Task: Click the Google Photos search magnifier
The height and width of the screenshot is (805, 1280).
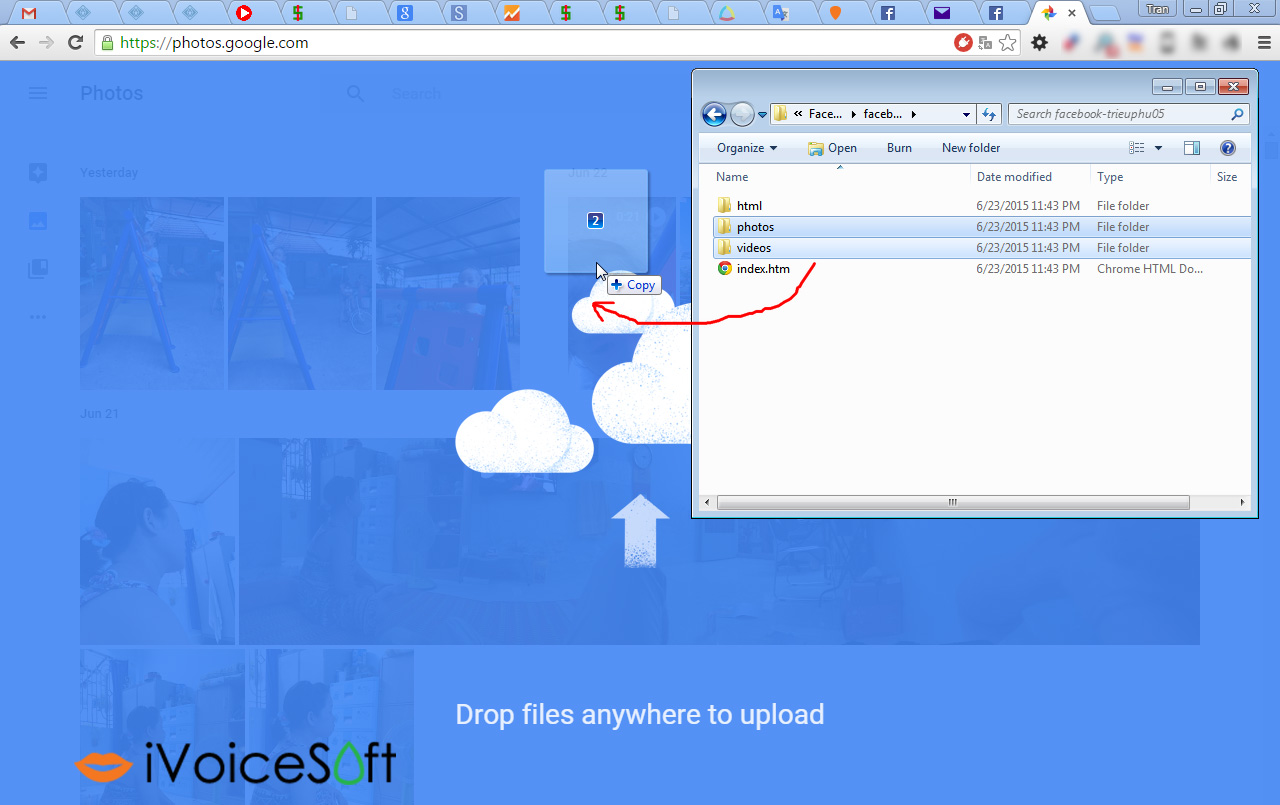Action: click(355, 93)
